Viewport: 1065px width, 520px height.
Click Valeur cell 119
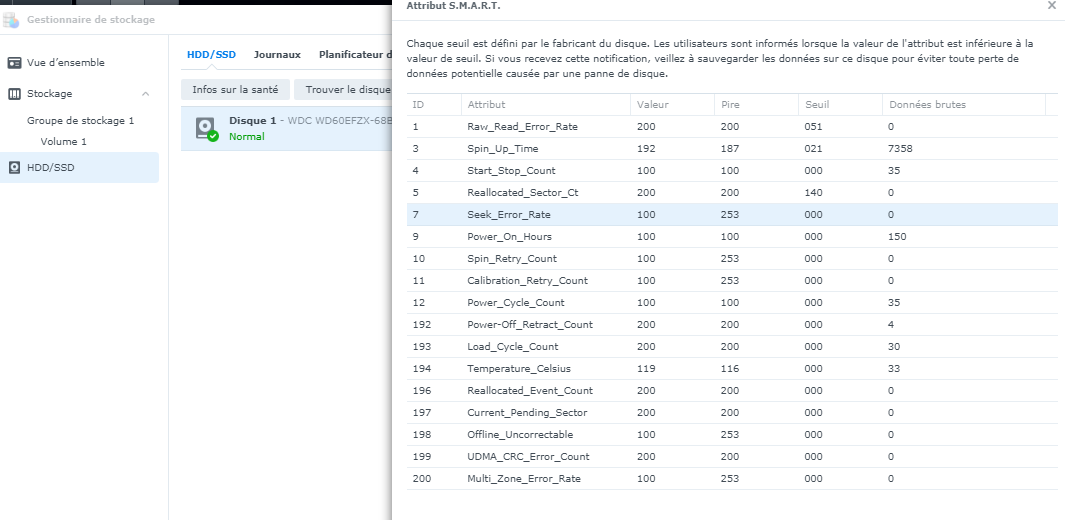point(647,369)
